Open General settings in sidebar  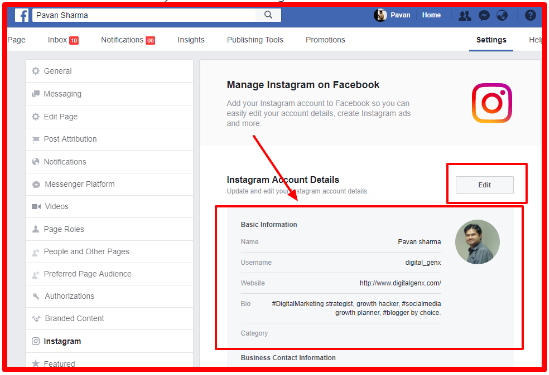(x=110, y=71)
